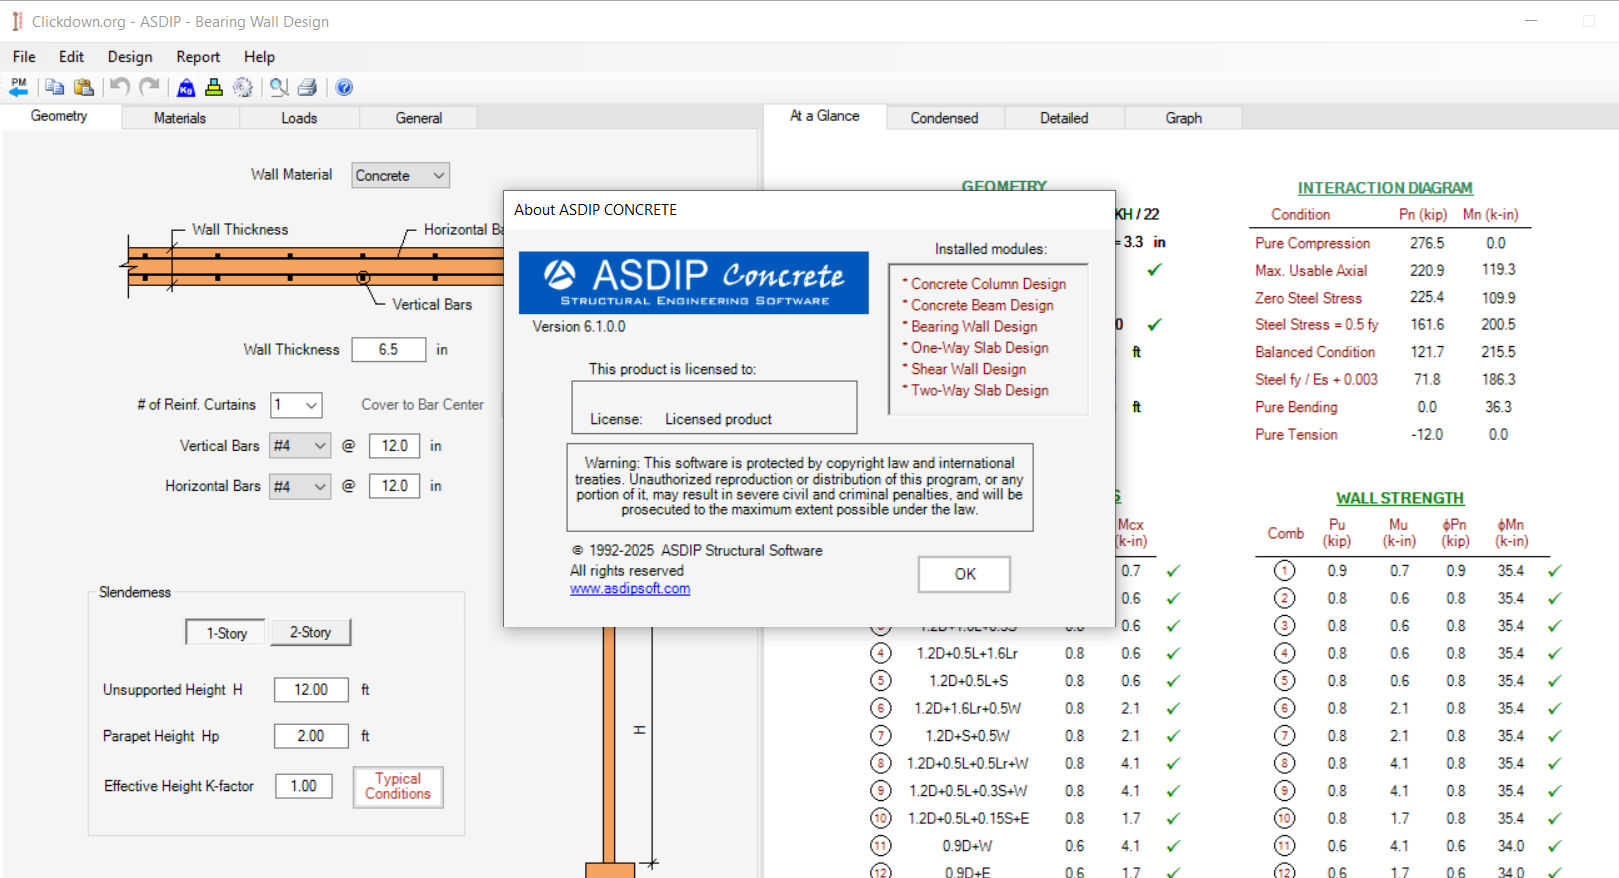
Task: Open the Wall Material dropdown
Action: click(400, 175)
